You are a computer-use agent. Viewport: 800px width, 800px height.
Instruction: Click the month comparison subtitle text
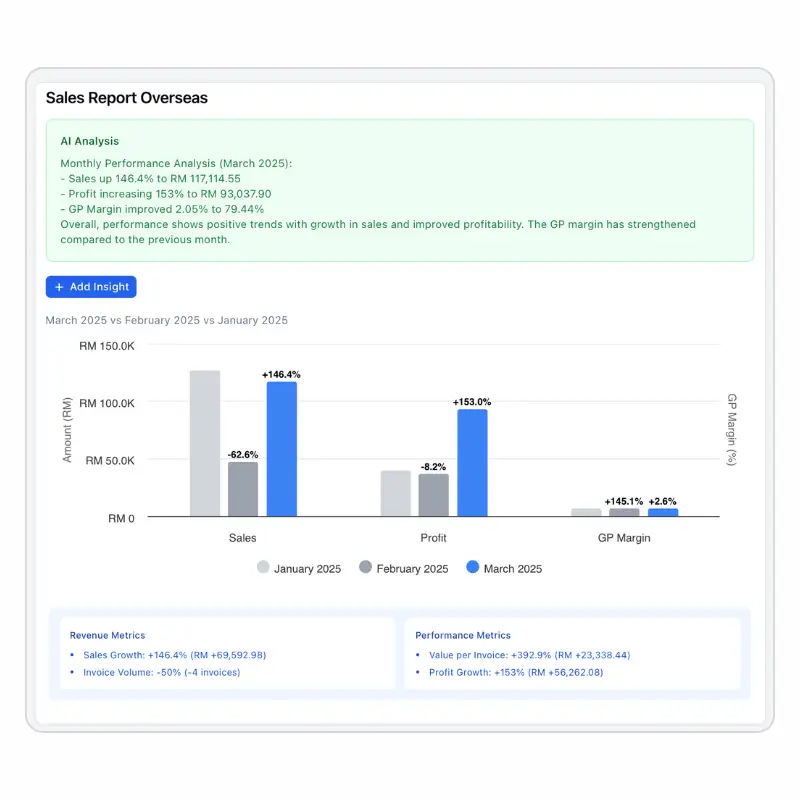[x=167, y=320]
